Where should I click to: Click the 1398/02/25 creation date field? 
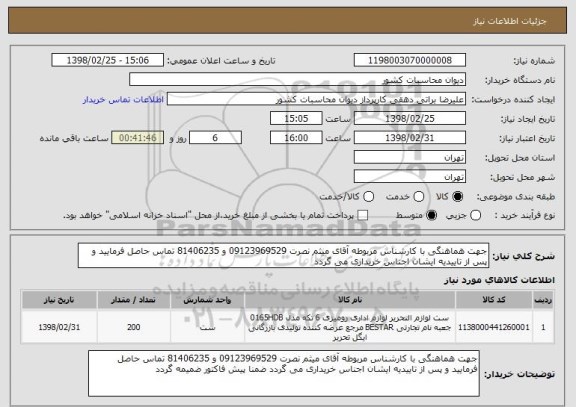[410, 119]
